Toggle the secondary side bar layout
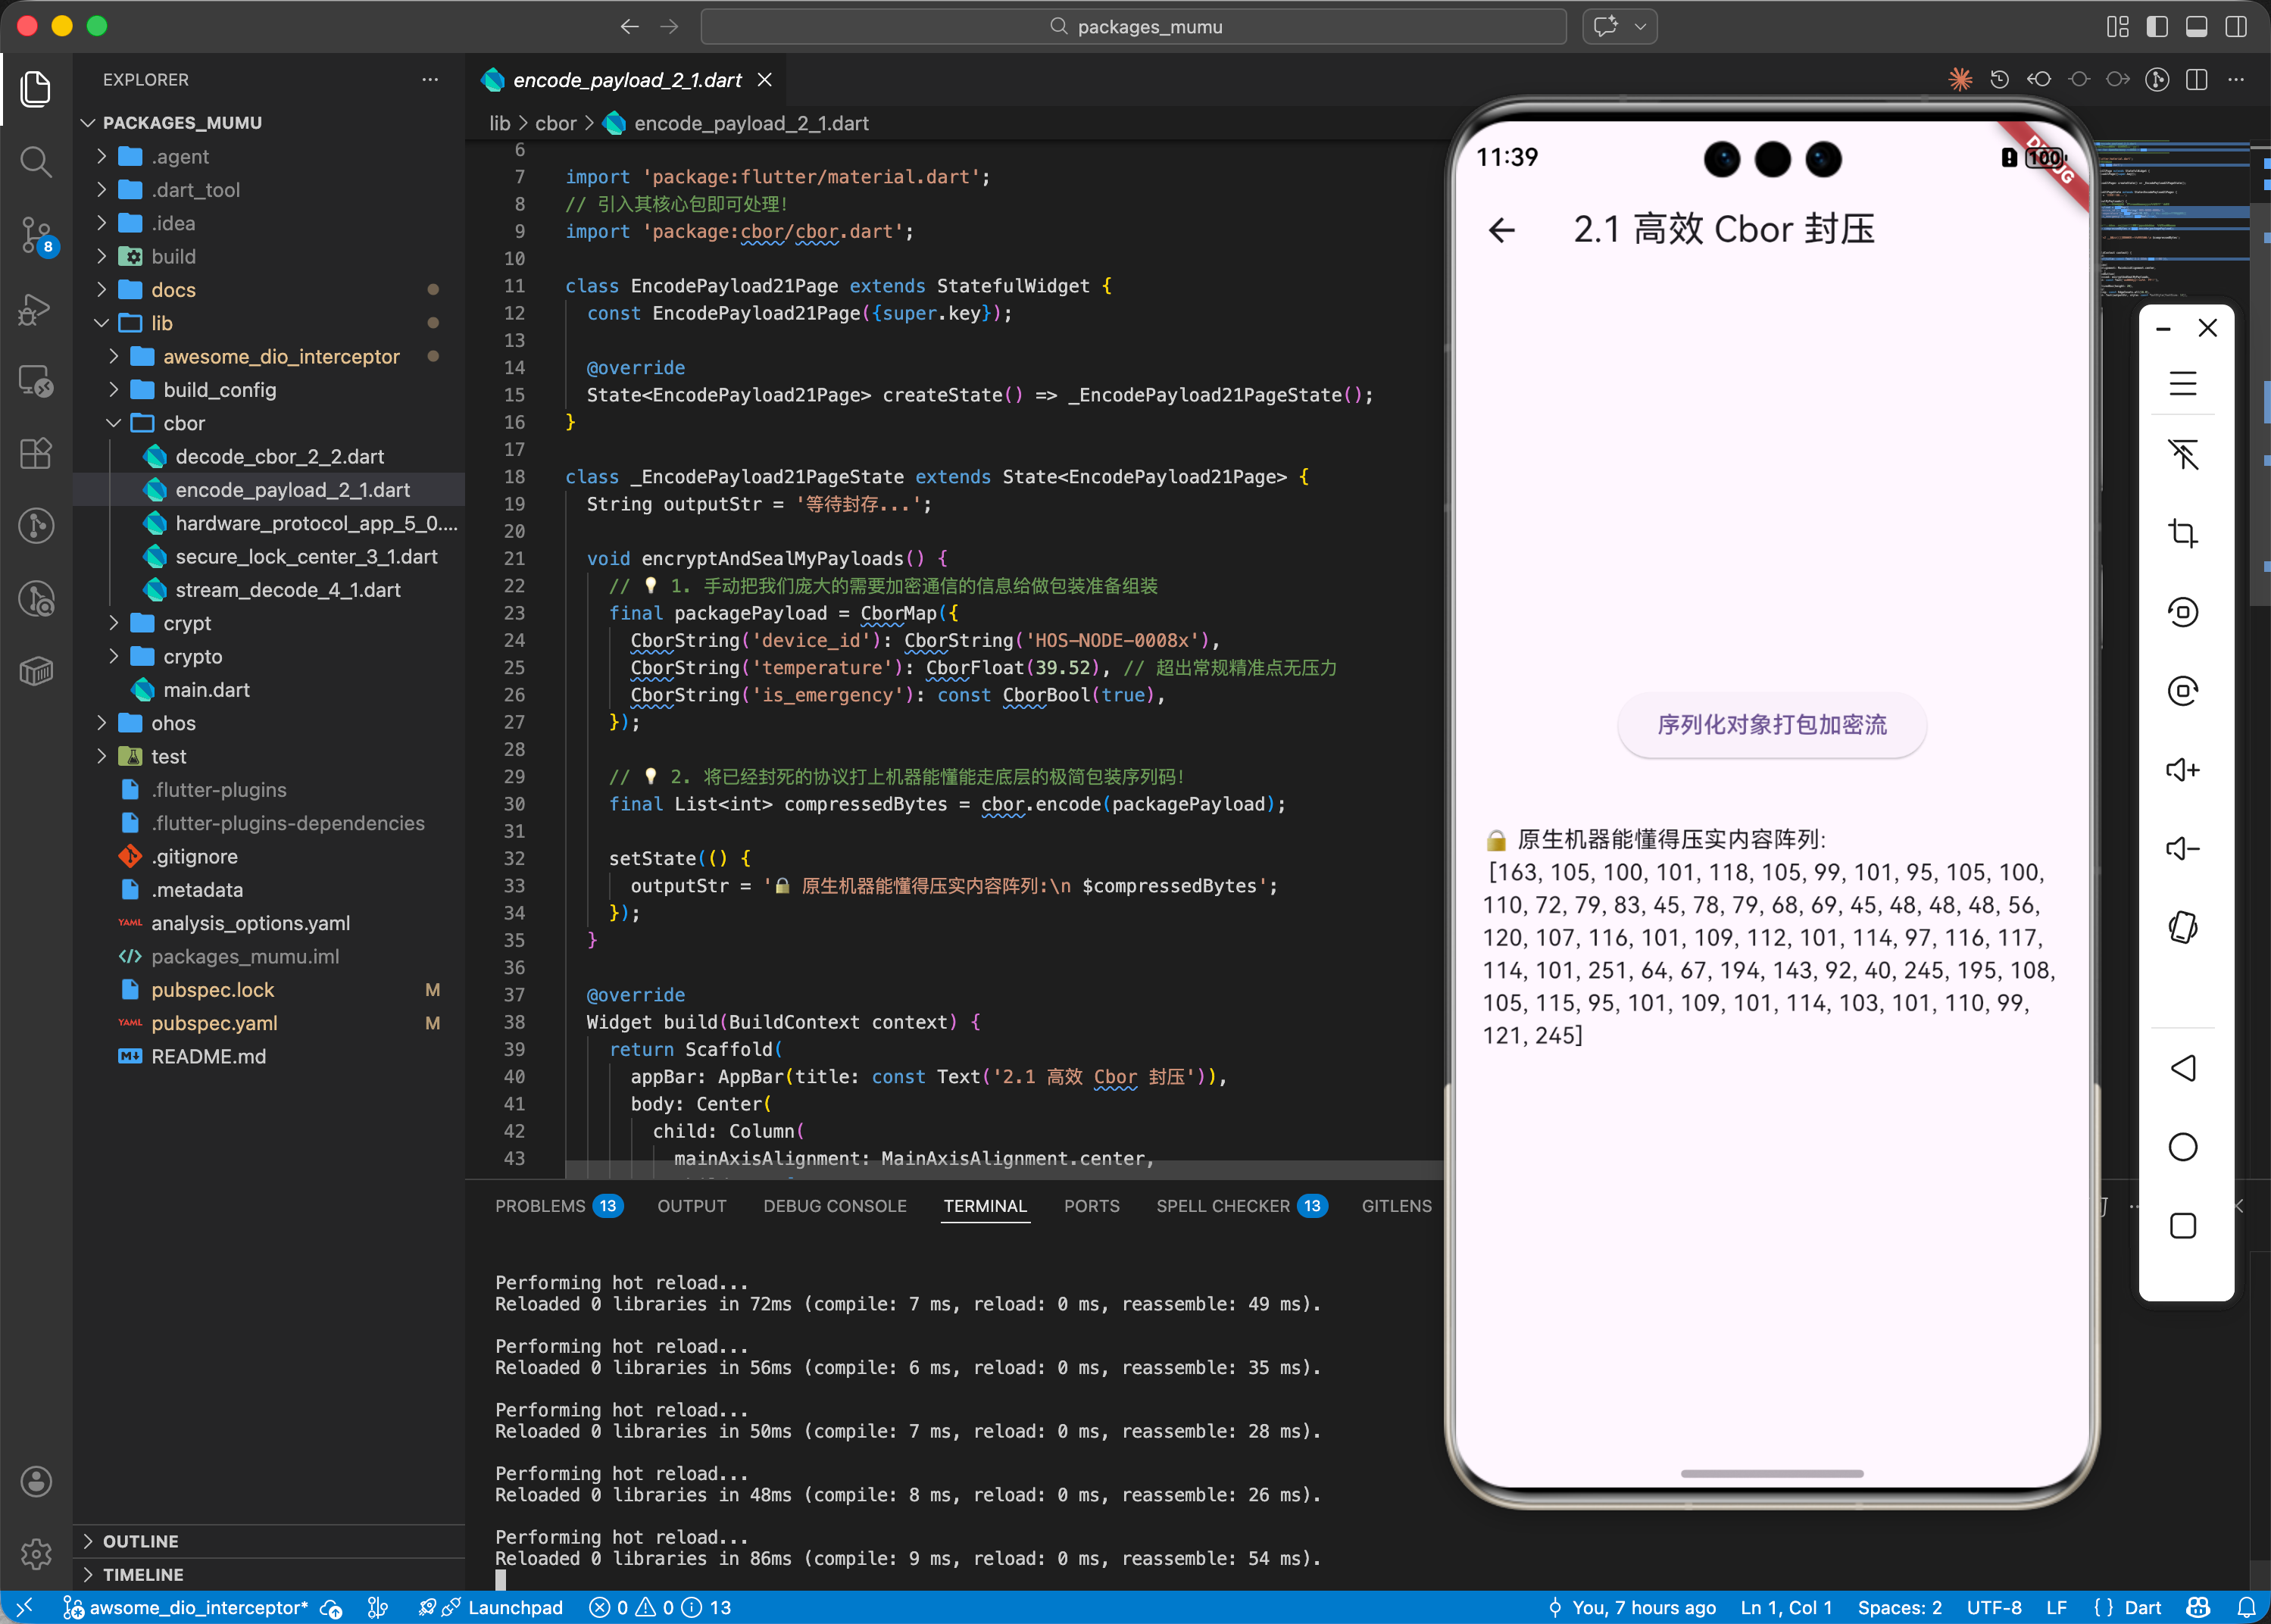The height and width of the screenshot is (1624, 2271). coord(2236,27)
